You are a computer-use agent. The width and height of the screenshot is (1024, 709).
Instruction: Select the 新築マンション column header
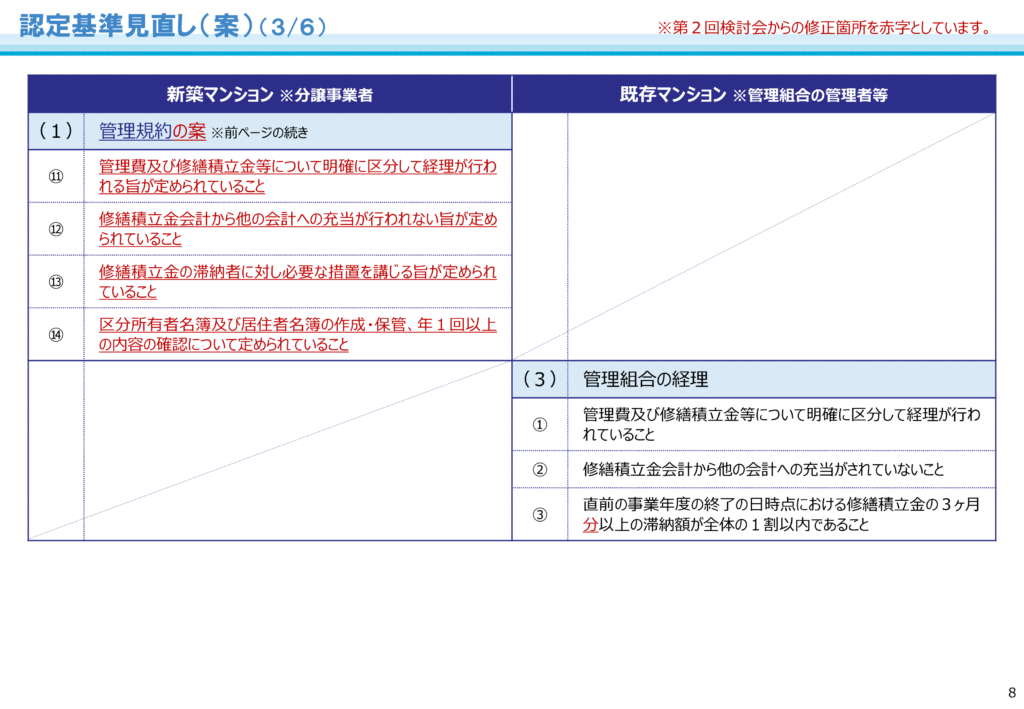[x=269, y=95]
